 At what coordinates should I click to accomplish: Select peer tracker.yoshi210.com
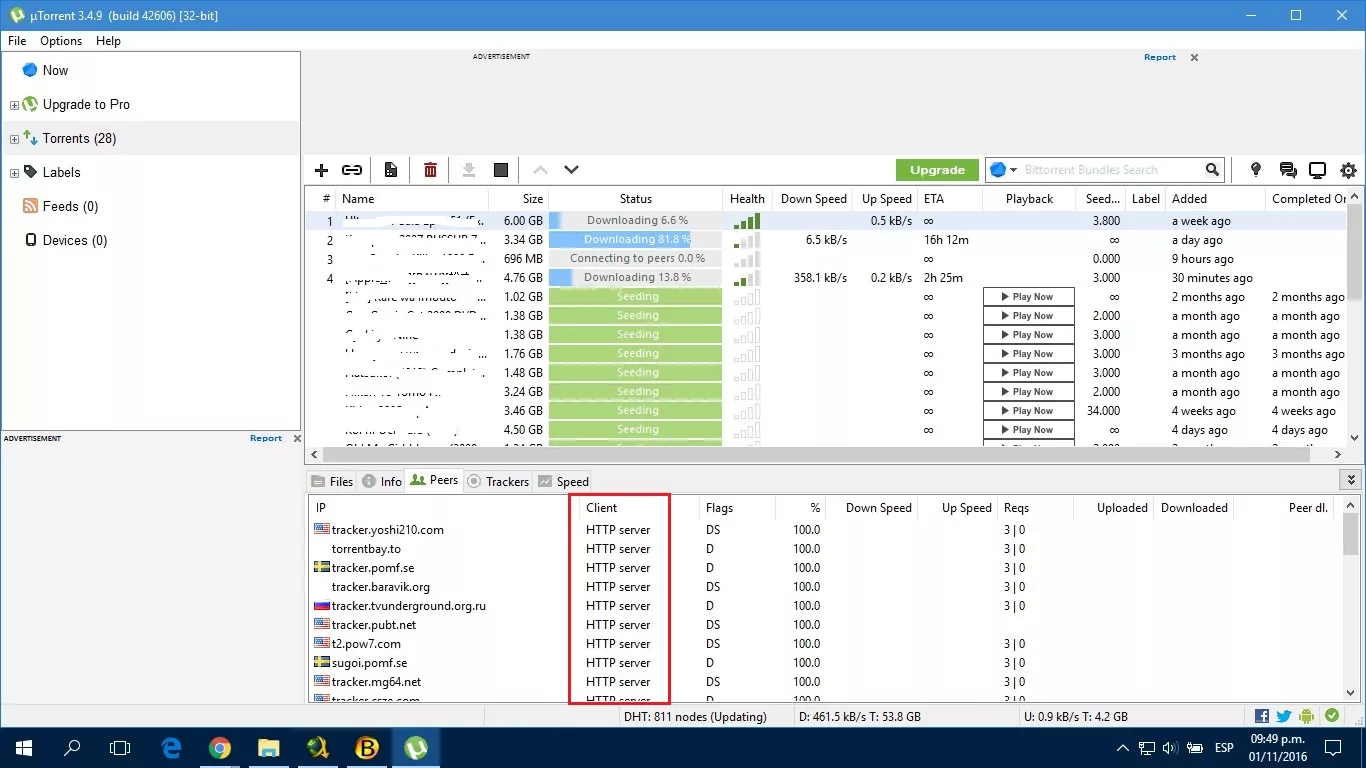coord(387,530)
